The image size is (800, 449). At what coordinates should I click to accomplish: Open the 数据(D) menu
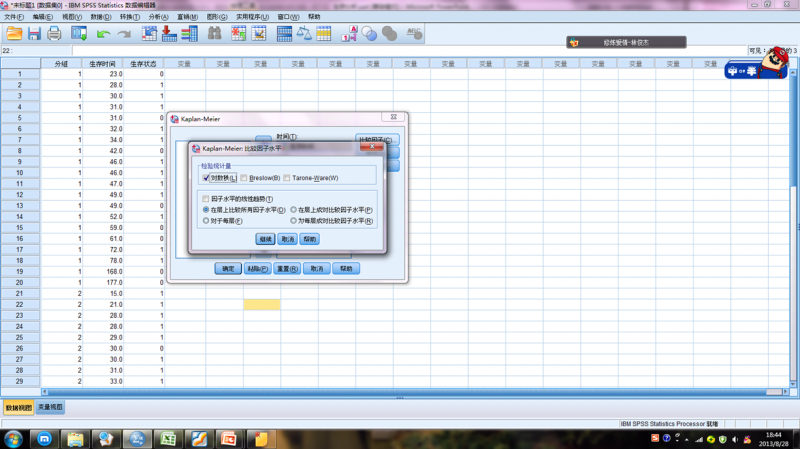(x=101, y=17)
